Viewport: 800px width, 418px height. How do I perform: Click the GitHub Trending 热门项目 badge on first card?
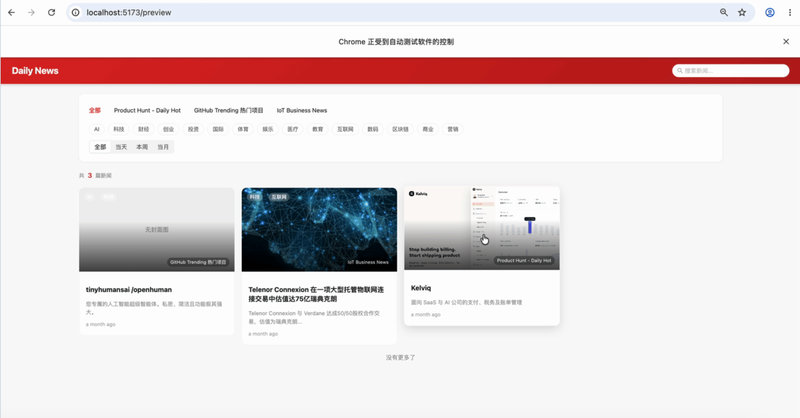coord(198,262)
